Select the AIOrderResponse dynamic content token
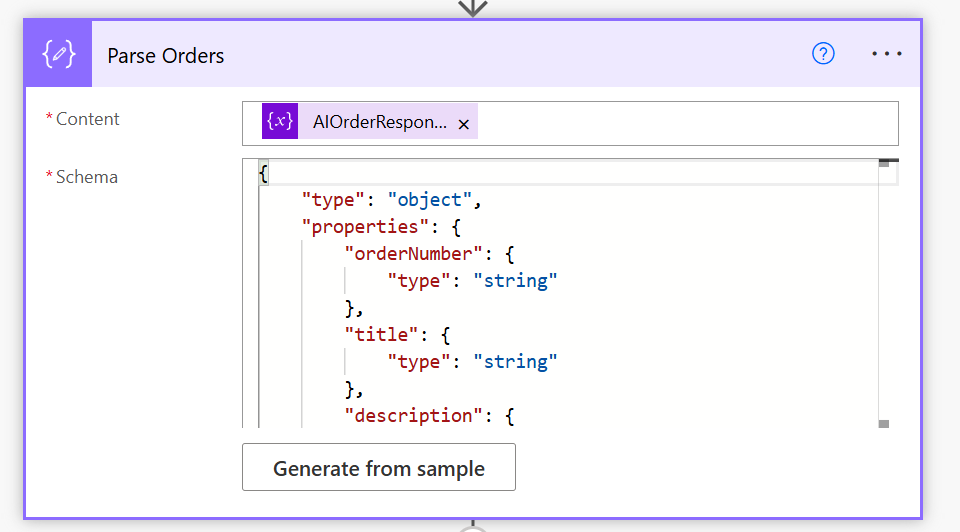 [x=380, y=122]
